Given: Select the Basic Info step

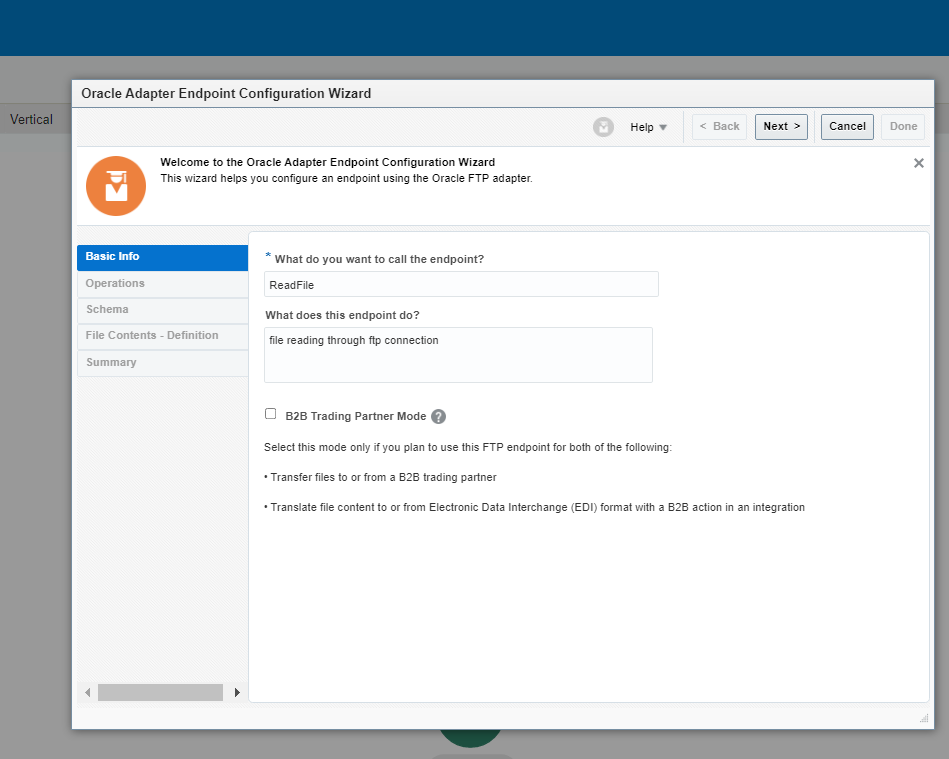Looking at the screenshot, I should 162,257.
